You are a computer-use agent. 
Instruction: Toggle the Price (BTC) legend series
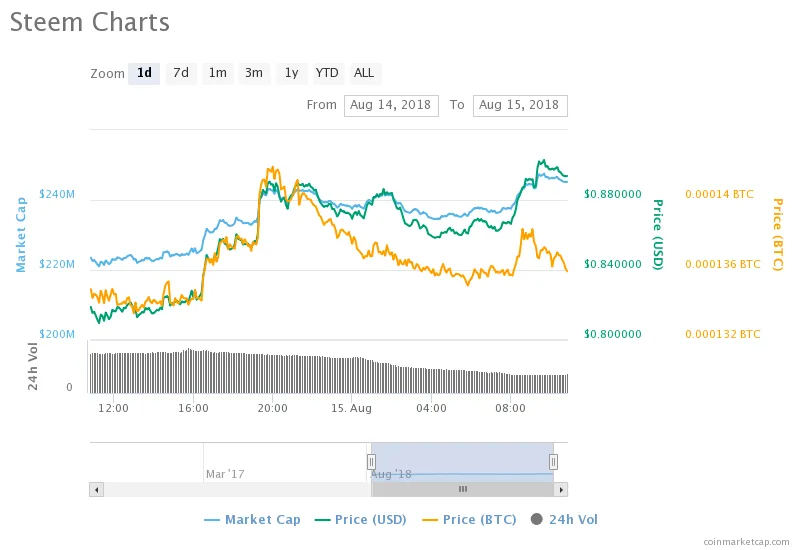pyautogui.click(x=469, y=519)
